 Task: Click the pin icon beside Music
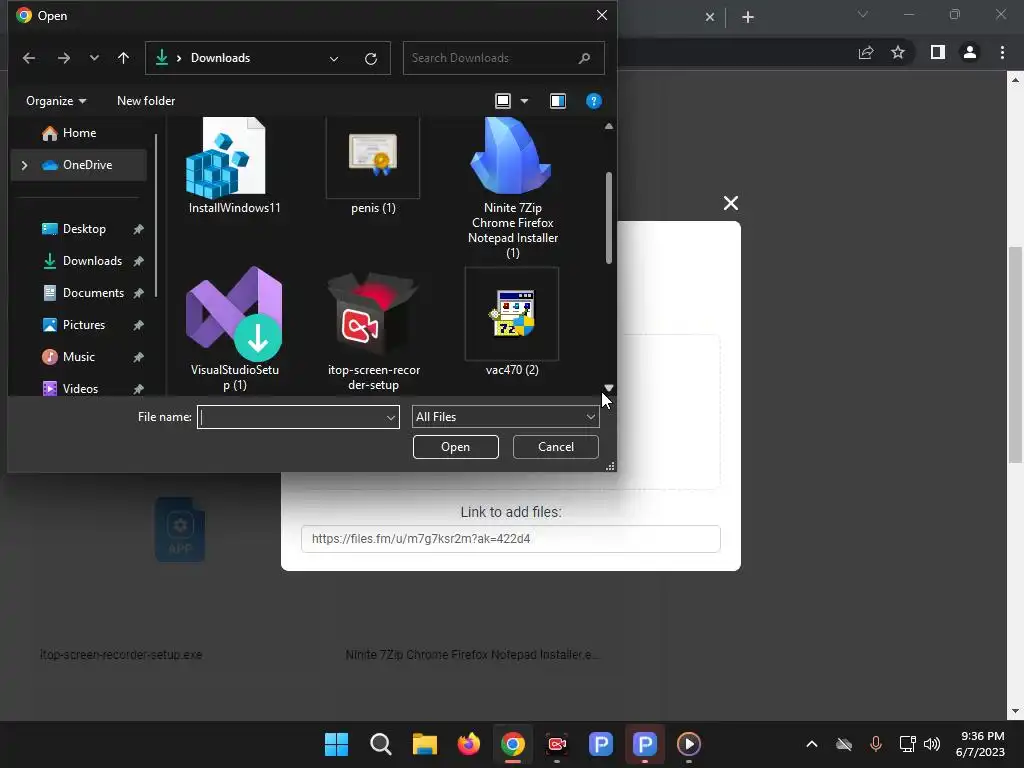(138, 357)
